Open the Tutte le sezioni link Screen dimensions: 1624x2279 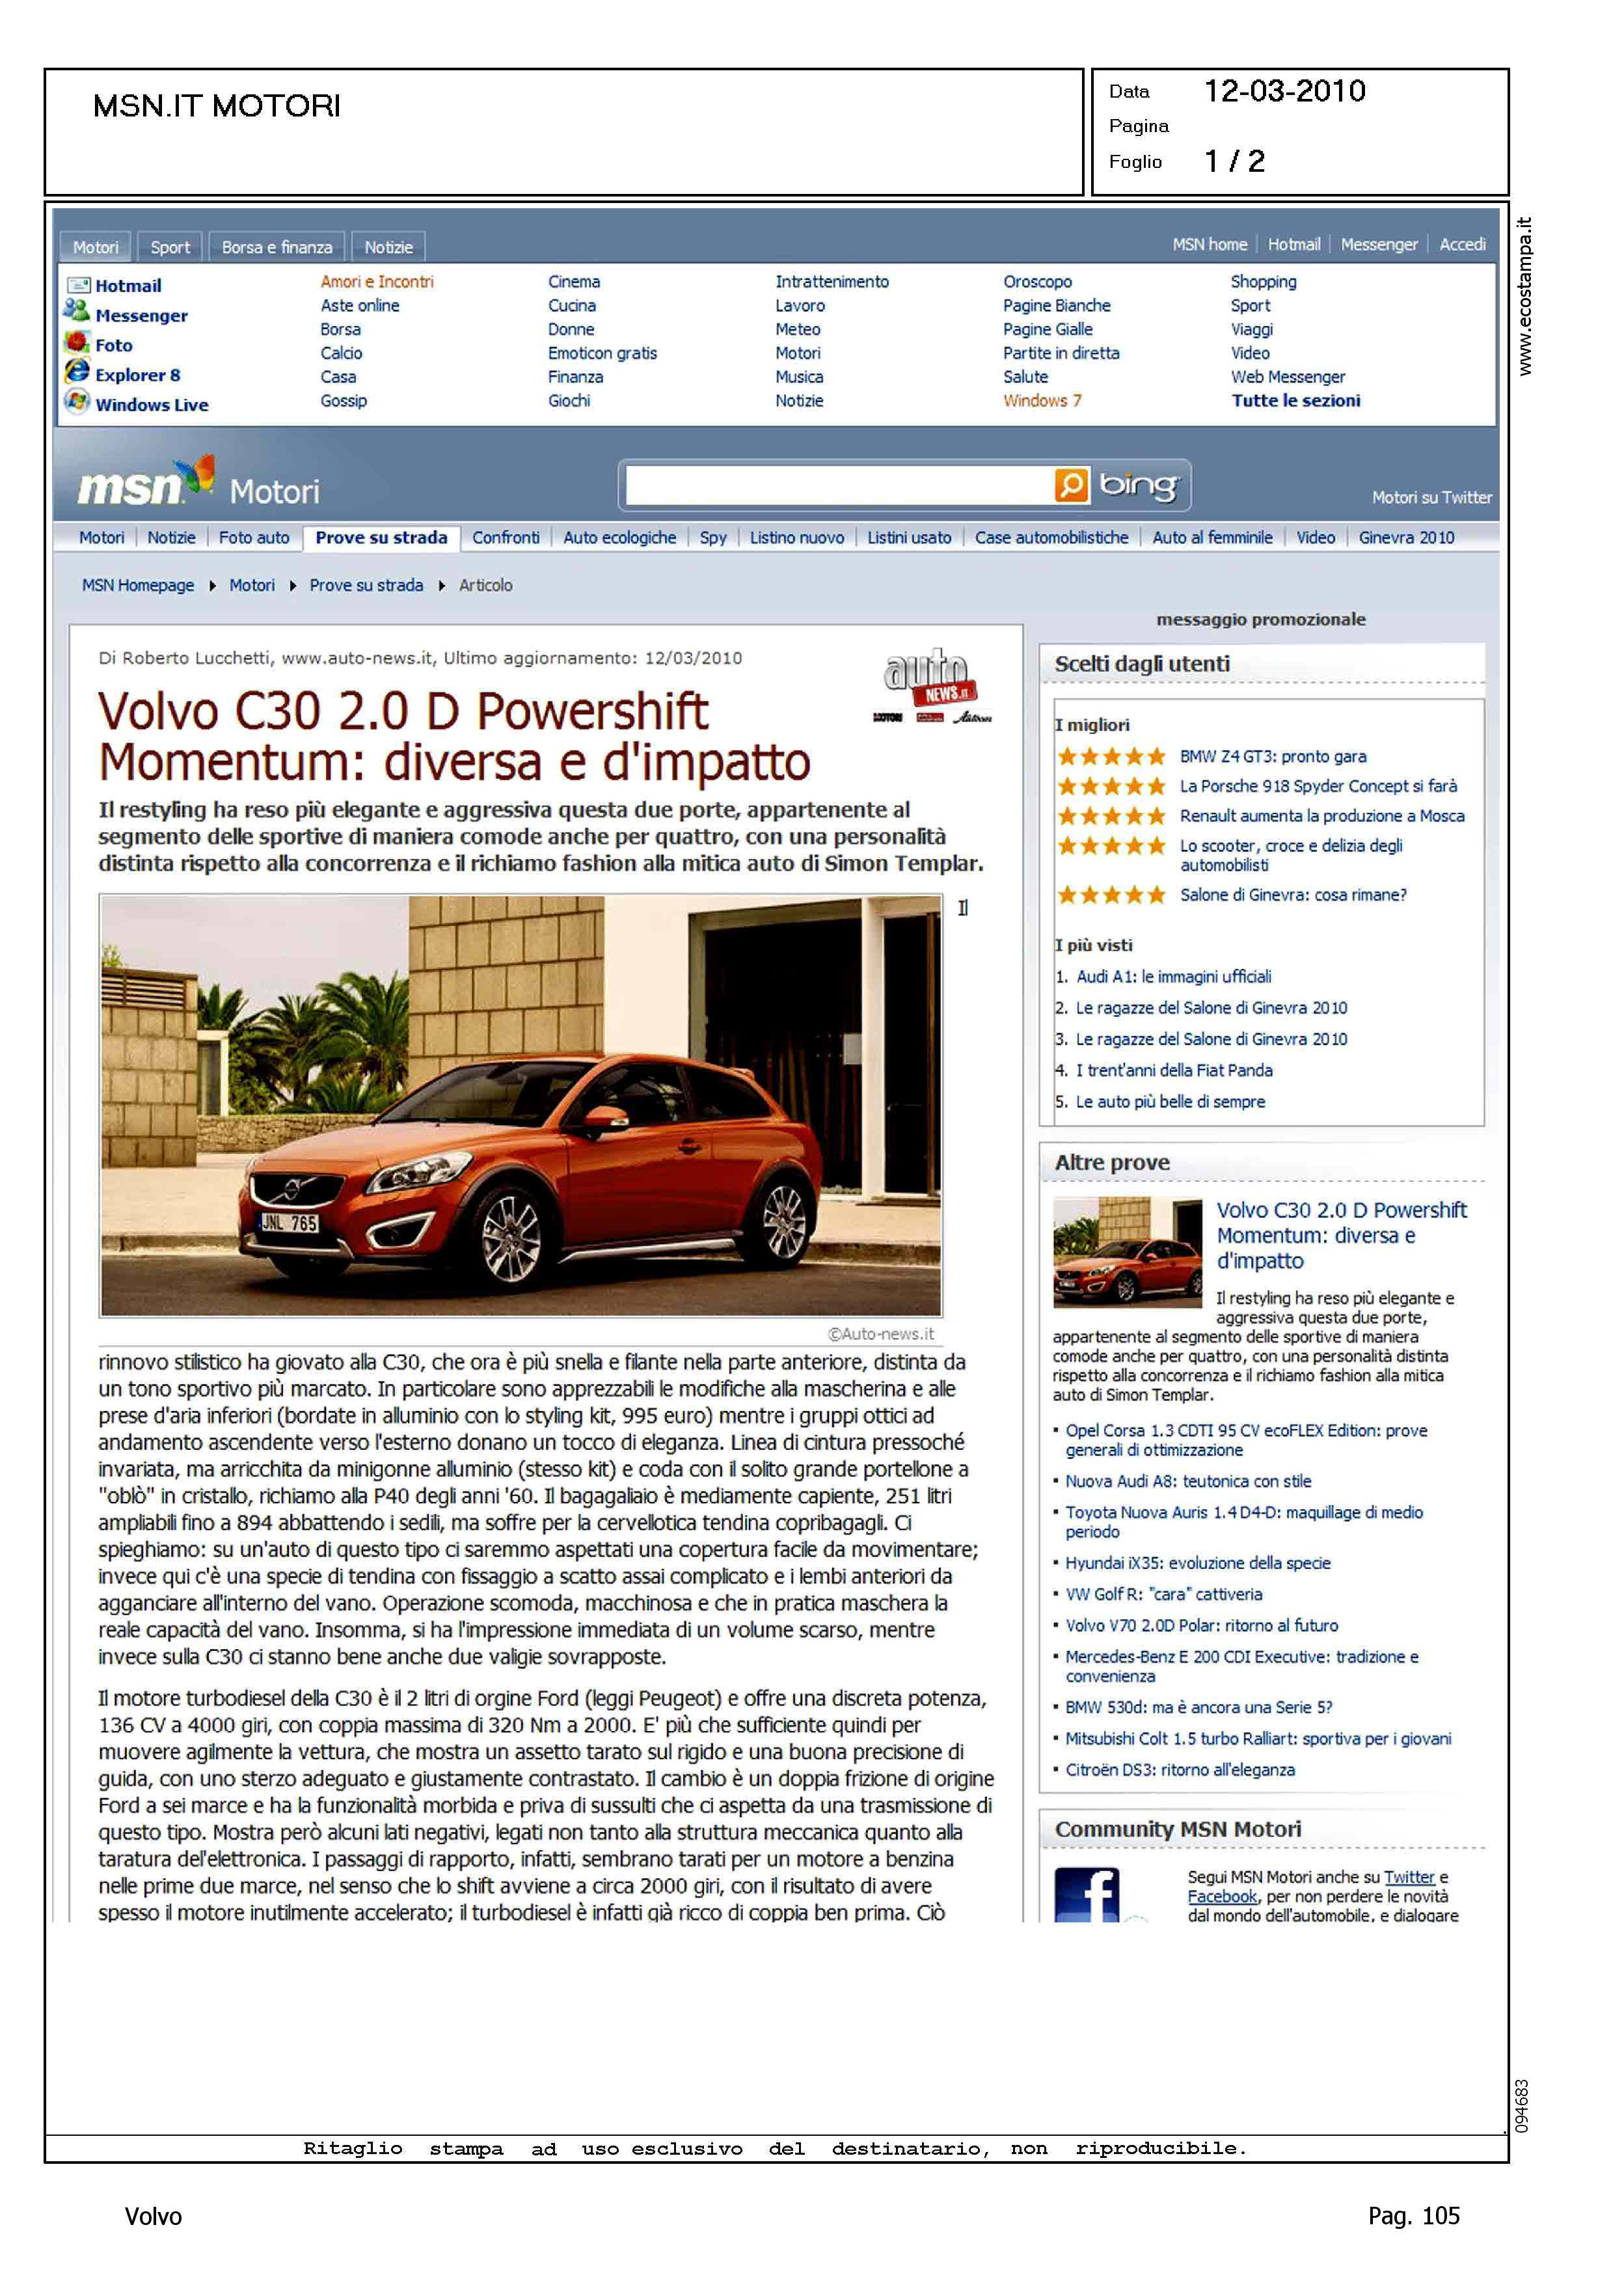[x=1295, y=401]
